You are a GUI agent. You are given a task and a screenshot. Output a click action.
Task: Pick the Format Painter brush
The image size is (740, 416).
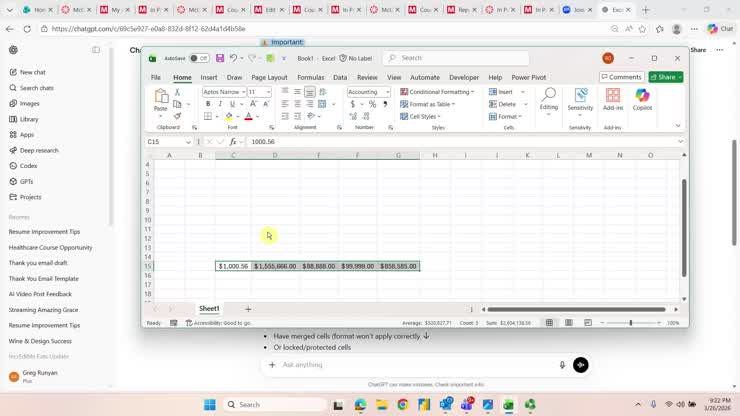click(177, 116)
